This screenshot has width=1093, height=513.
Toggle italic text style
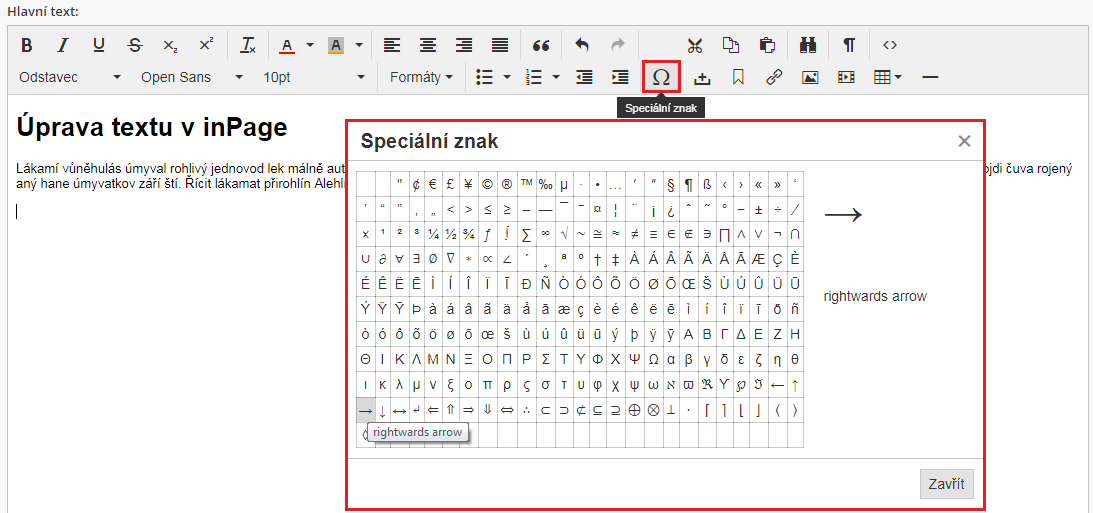(x=63, y=45)
